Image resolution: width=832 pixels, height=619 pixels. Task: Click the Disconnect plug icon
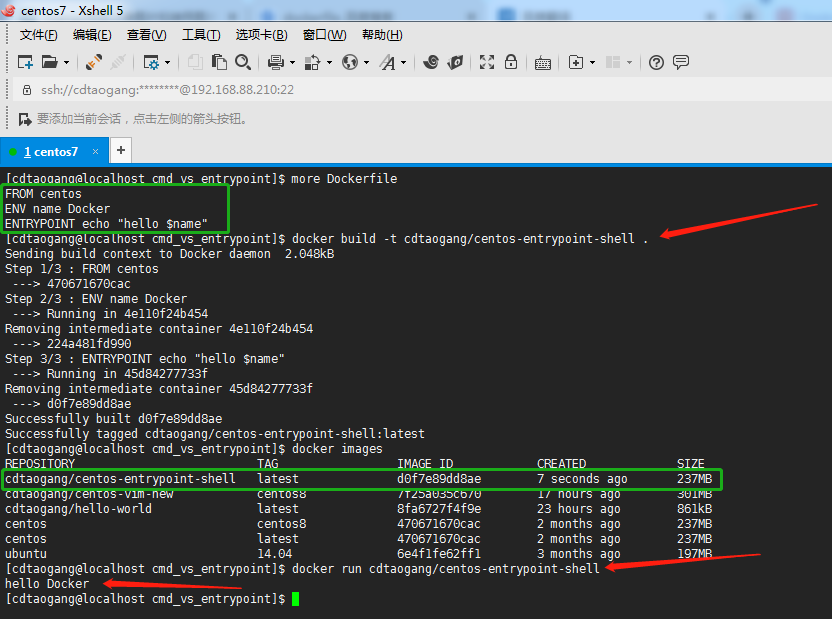tap(118, 62)
